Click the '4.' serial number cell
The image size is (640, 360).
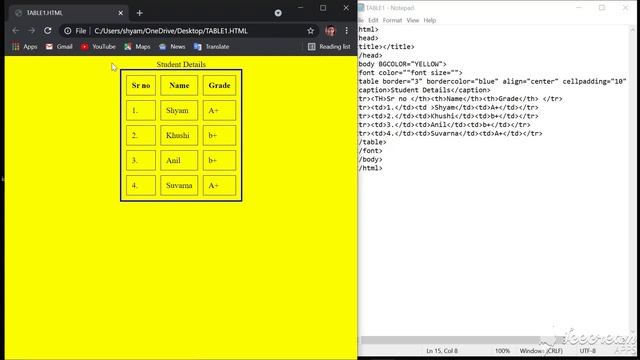(141, 185)
